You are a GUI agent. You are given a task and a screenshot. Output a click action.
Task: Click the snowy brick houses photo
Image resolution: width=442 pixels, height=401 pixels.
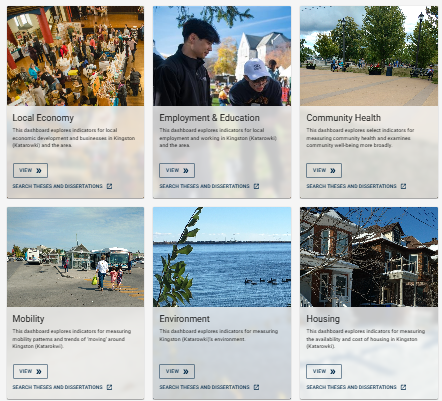click(x=369, y=257)
